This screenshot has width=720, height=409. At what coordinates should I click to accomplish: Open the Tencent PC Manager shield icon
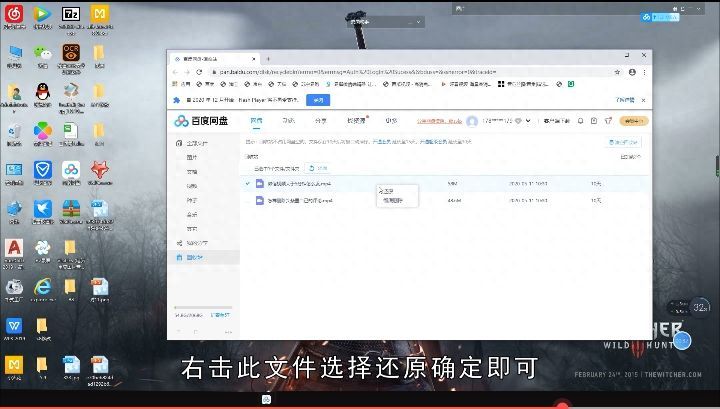(x=43, y=170)
